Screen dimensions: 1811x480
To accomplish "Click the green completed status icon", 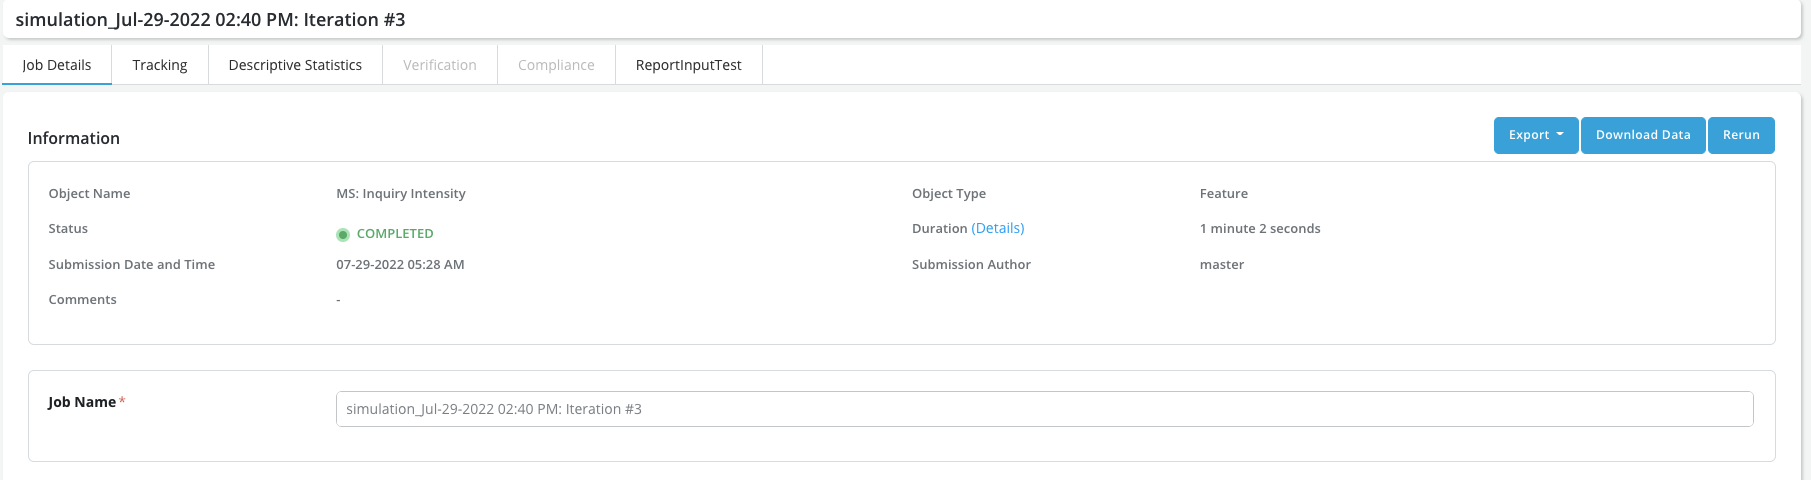I will tap(343, 234).
